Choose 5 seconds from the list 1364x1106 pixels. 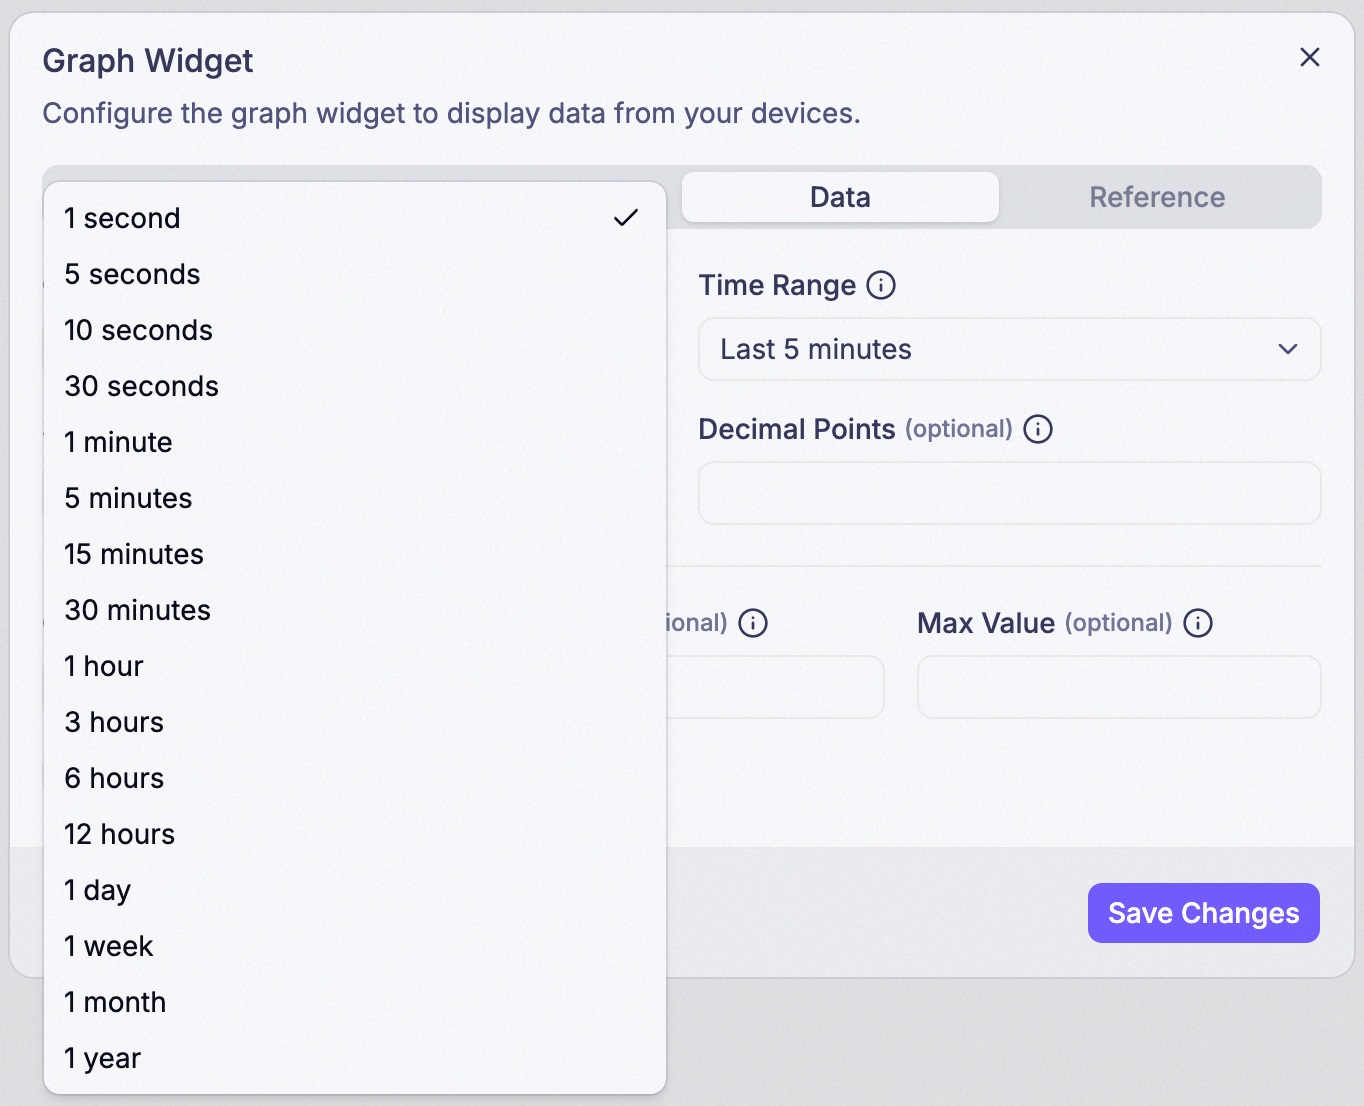click(x=355, y=274)
